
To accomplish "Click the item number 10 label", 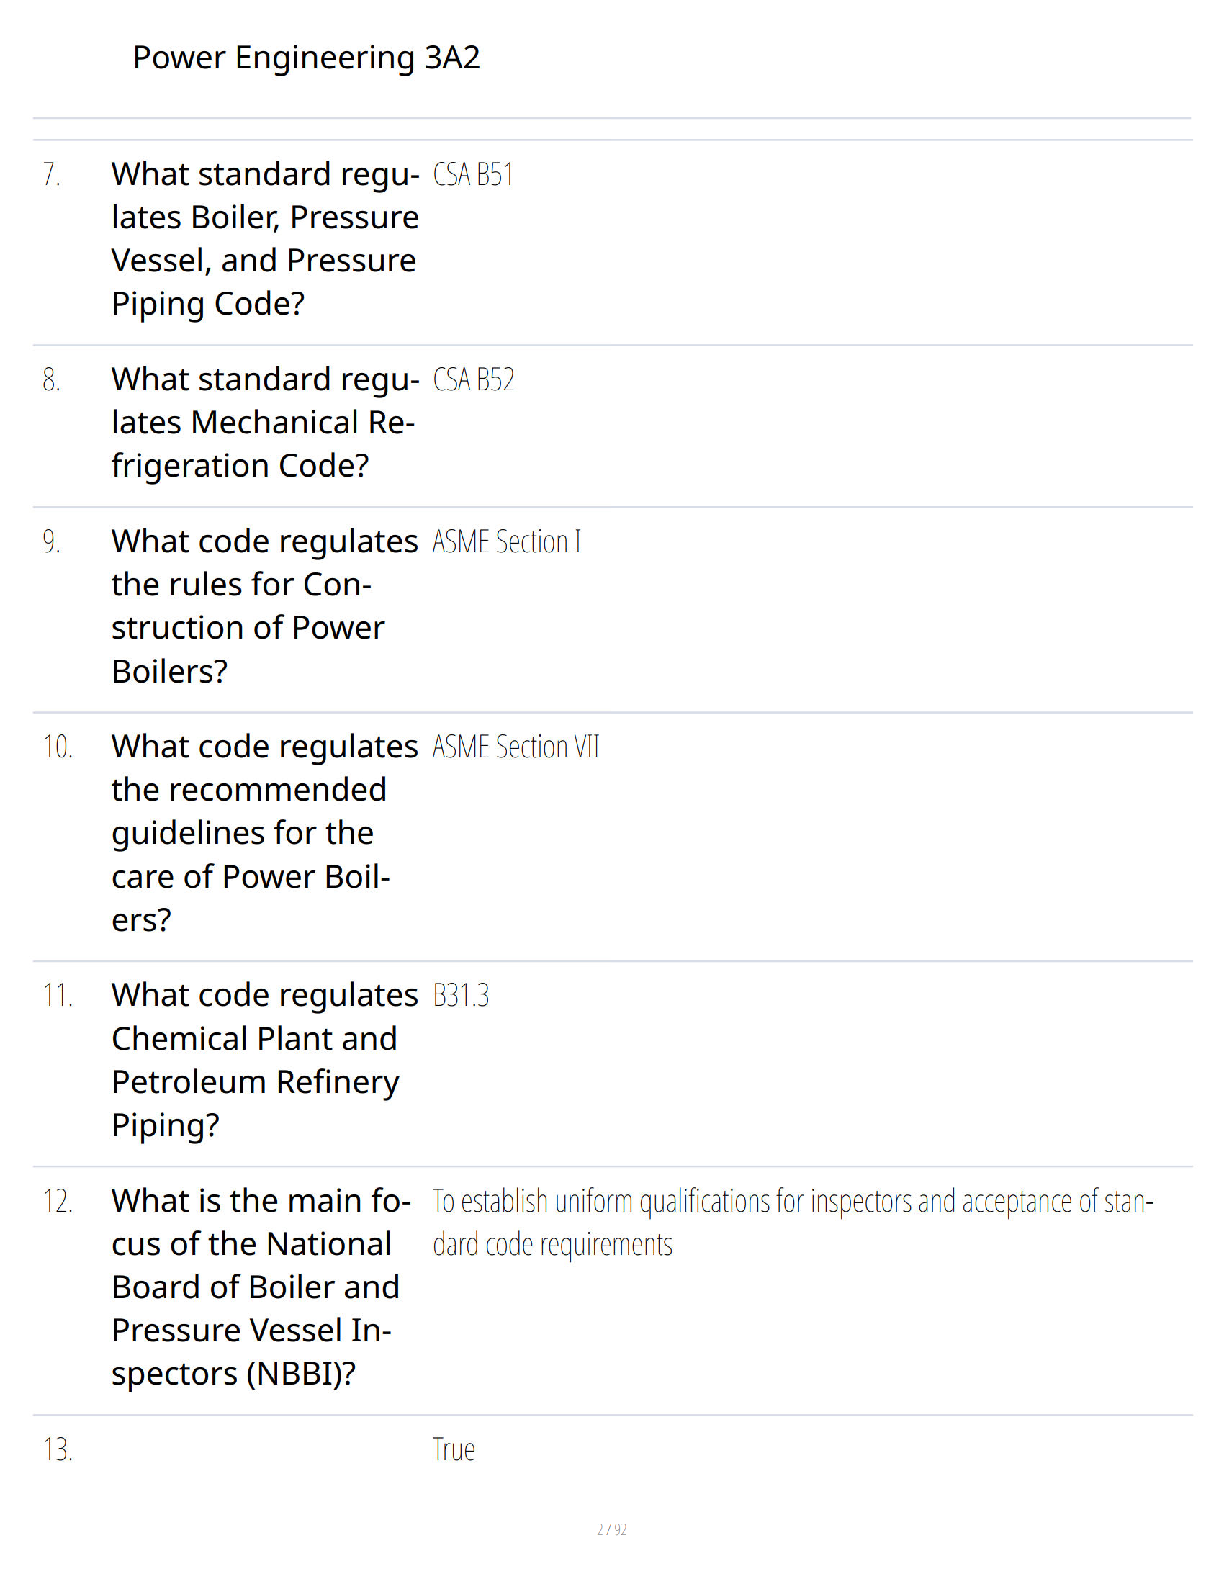I will click(58, 747).
